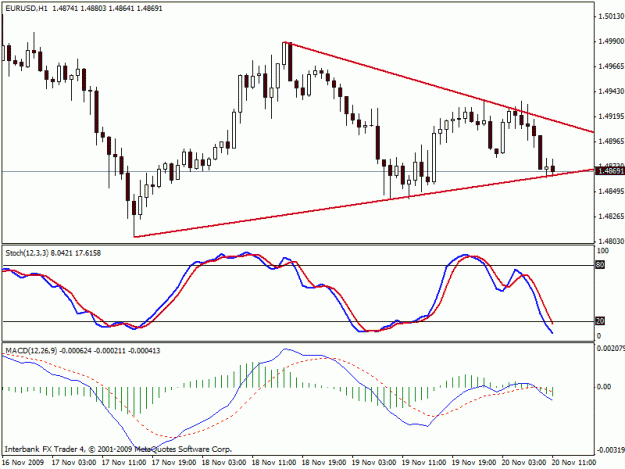Screen dimensions: 625x469
Task: Click the 19 Nov 11:00 time label
Action: 424,463
